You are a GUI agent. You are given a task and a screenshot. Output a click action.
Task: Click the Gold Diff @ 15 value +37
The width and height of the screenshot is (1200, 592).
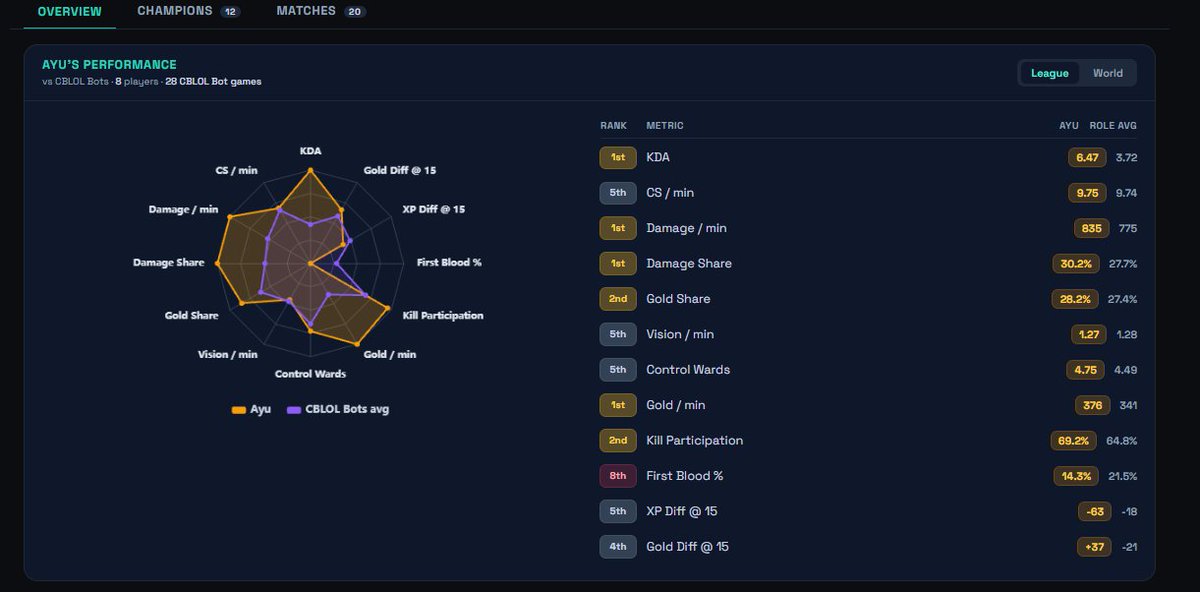pos(1093,547)
